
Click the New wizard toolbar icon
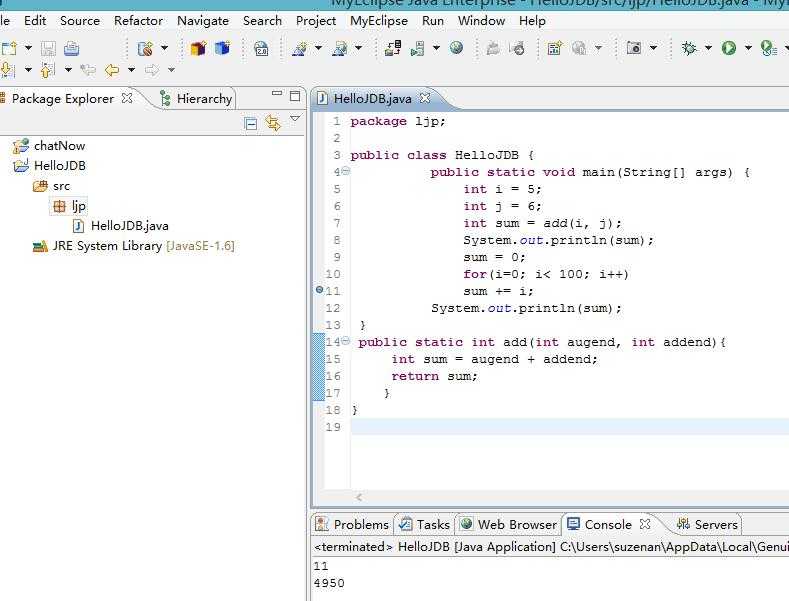click(9, 48)
